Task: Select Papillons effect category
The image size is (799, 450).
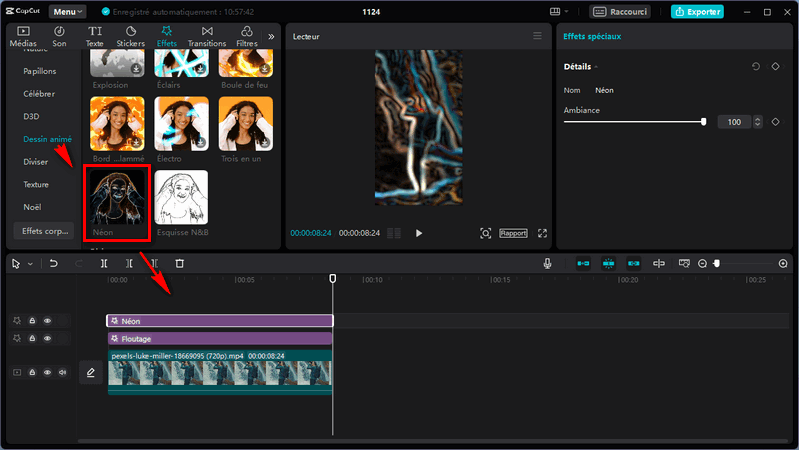Action: pyautogui.click(x=40, y=71)
